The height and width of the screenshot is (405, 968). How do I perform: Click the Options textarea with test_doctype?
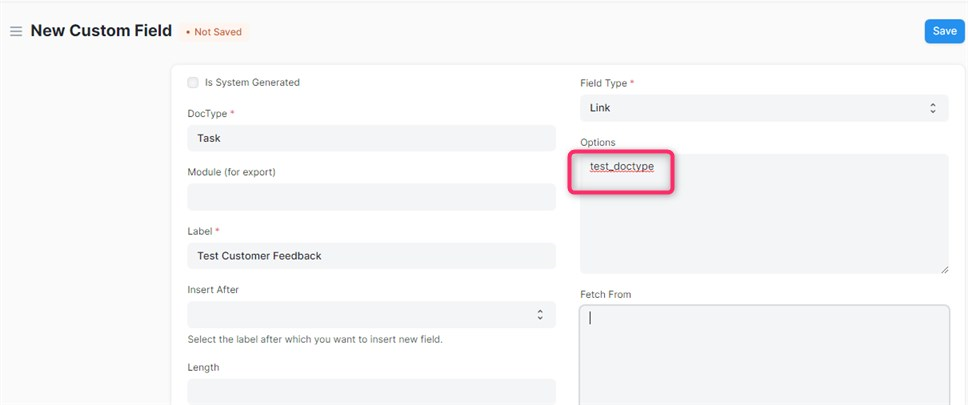[x=764, y=214]
